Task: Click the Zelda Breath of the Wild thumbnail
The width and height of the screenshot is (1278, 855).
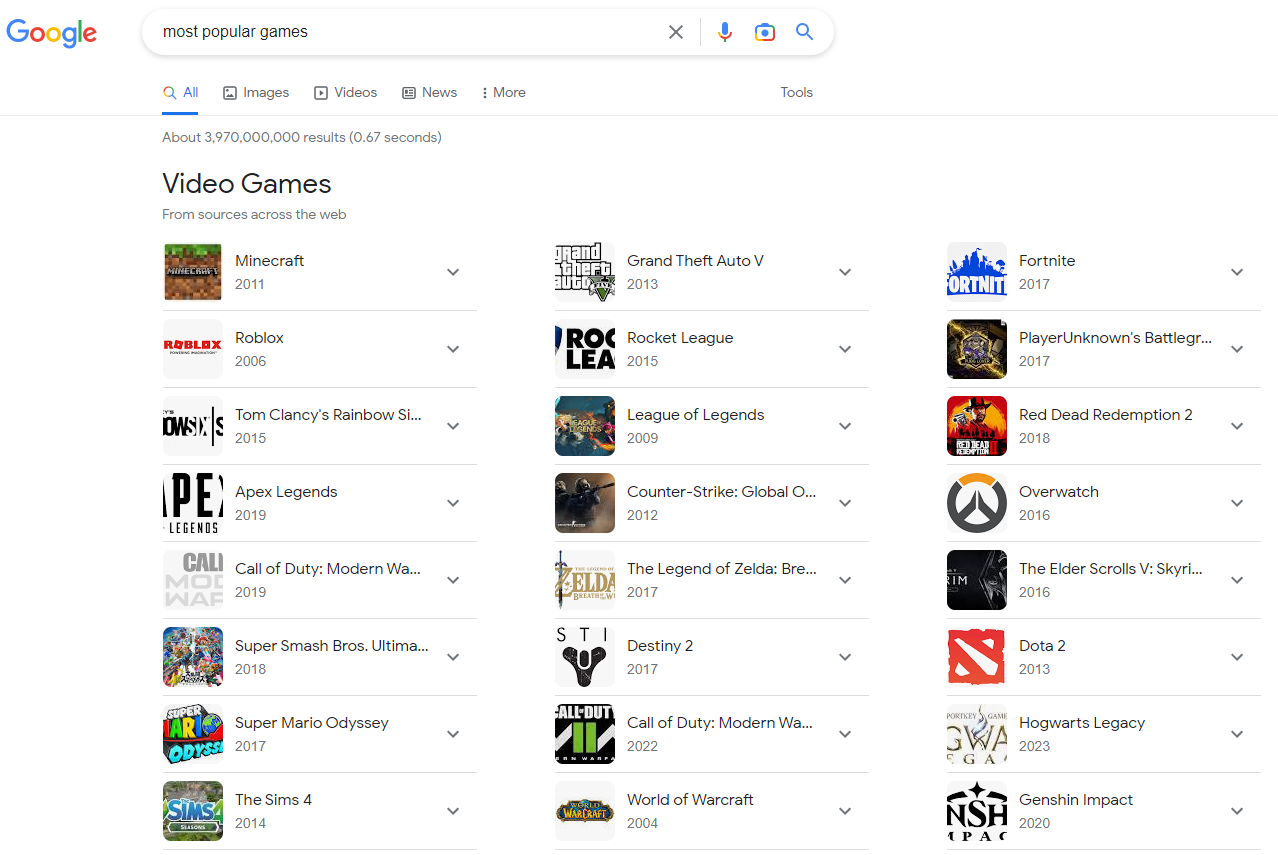Action: point(585,580)
